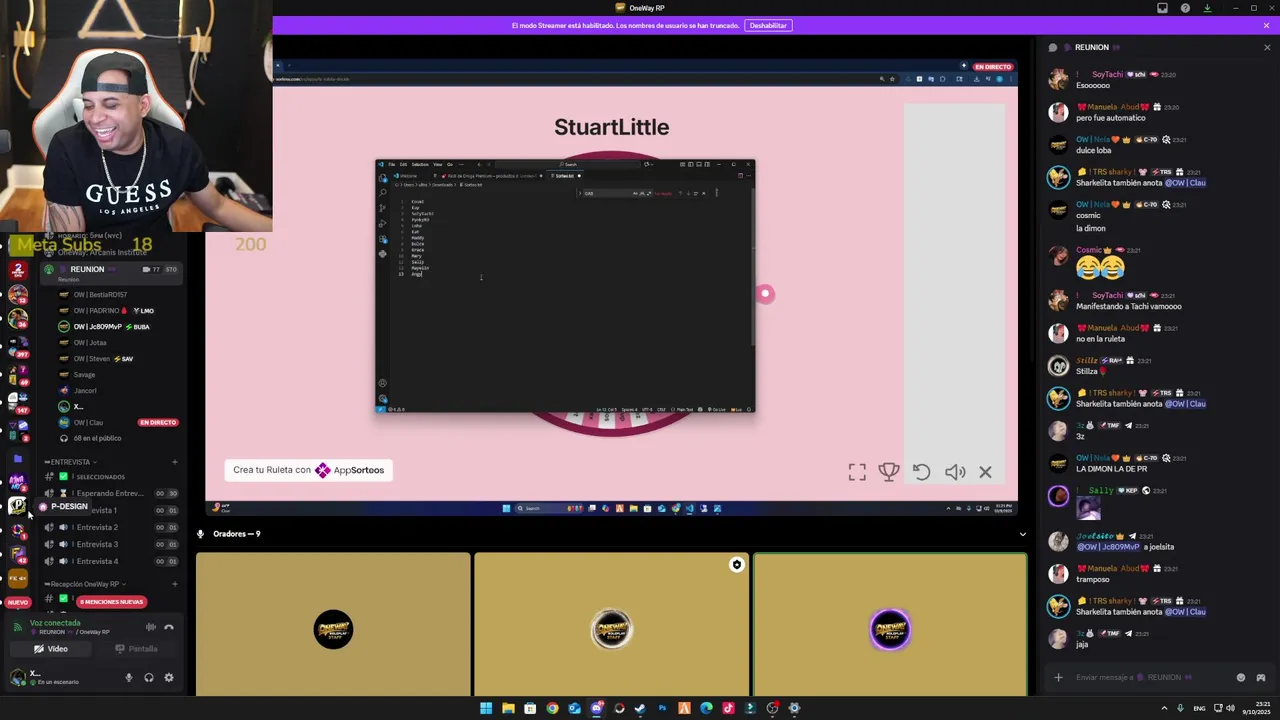Open Photoshop from the taskbar

(x=662, y=708)
